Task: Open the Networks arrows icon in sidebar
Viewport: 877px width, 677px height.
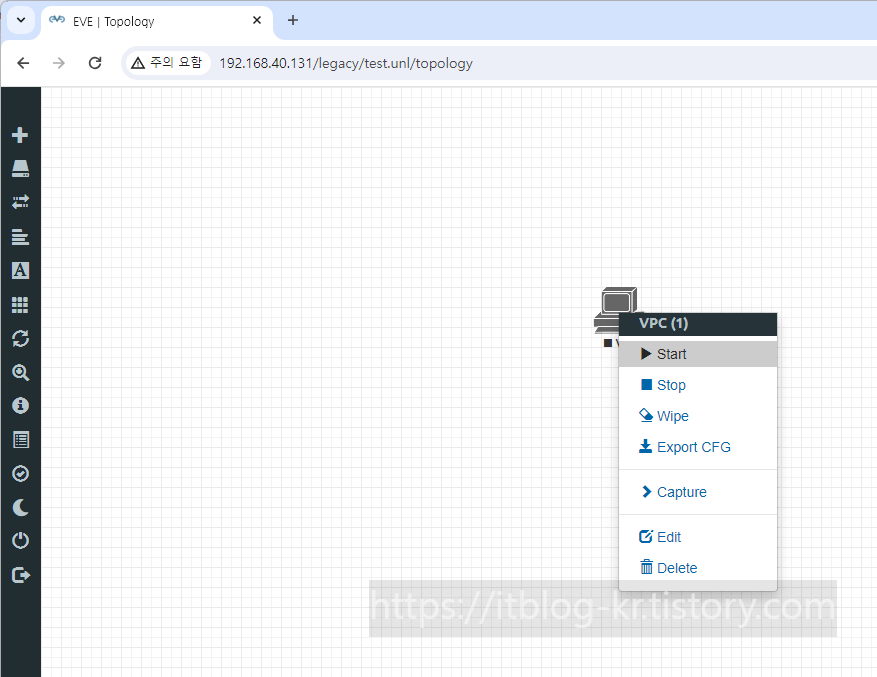Action: tap(20, 202)
